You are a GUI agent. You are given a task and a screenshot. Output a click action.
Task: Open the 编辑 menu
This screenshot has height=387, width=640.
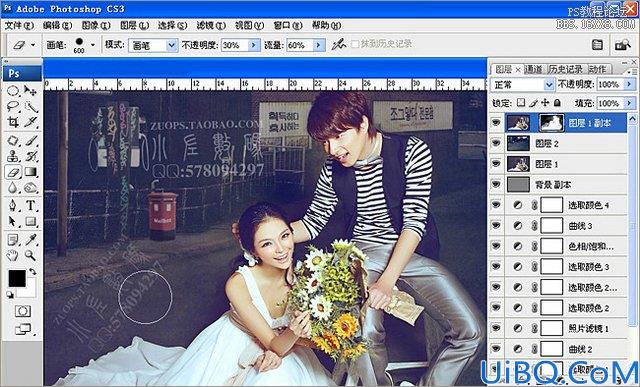tap(58, 25)
